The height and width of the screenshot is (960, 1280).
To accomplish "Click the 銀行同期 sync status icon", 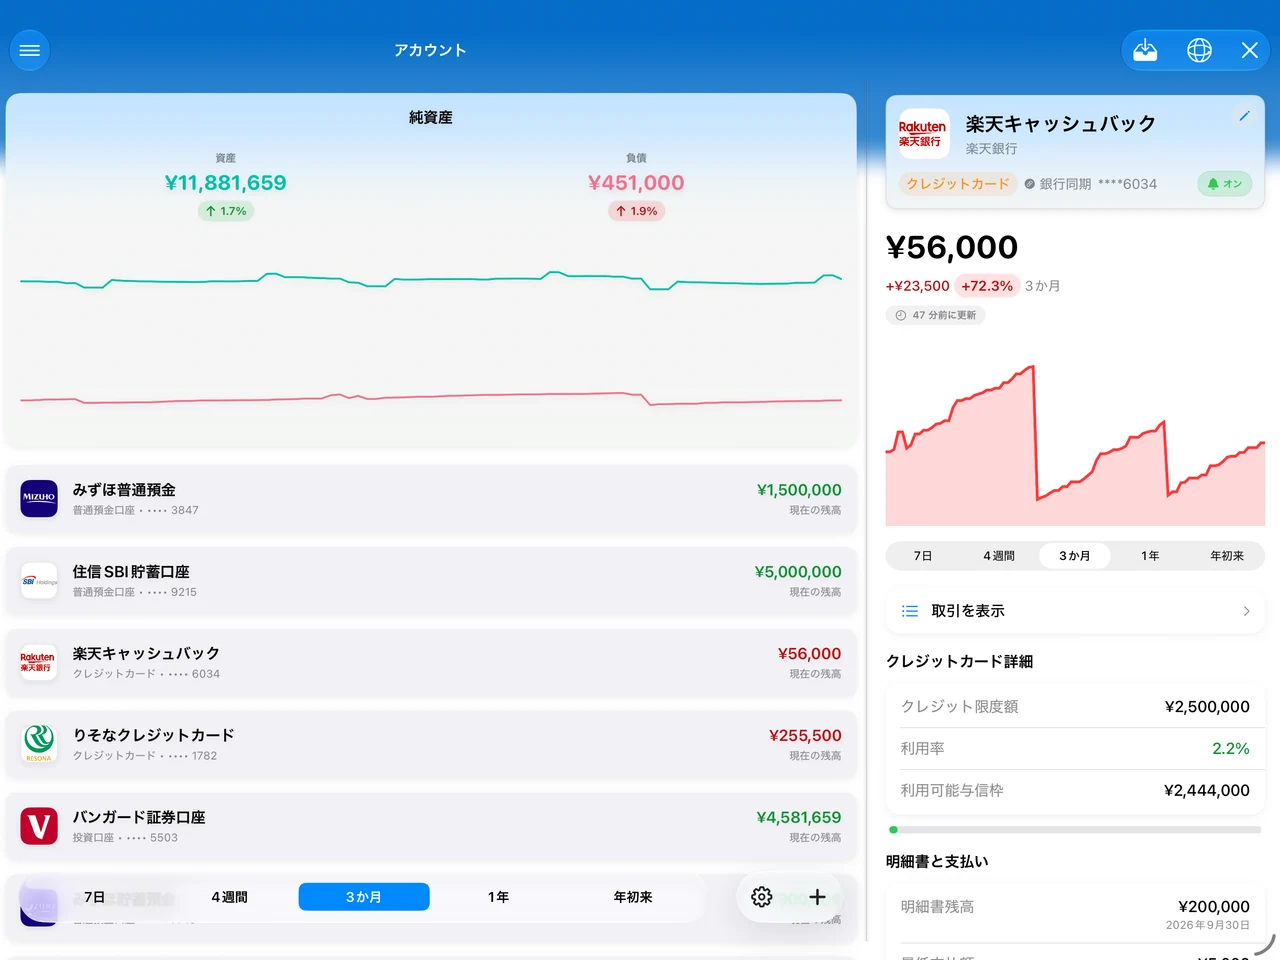I will (x=1030, y=184).
